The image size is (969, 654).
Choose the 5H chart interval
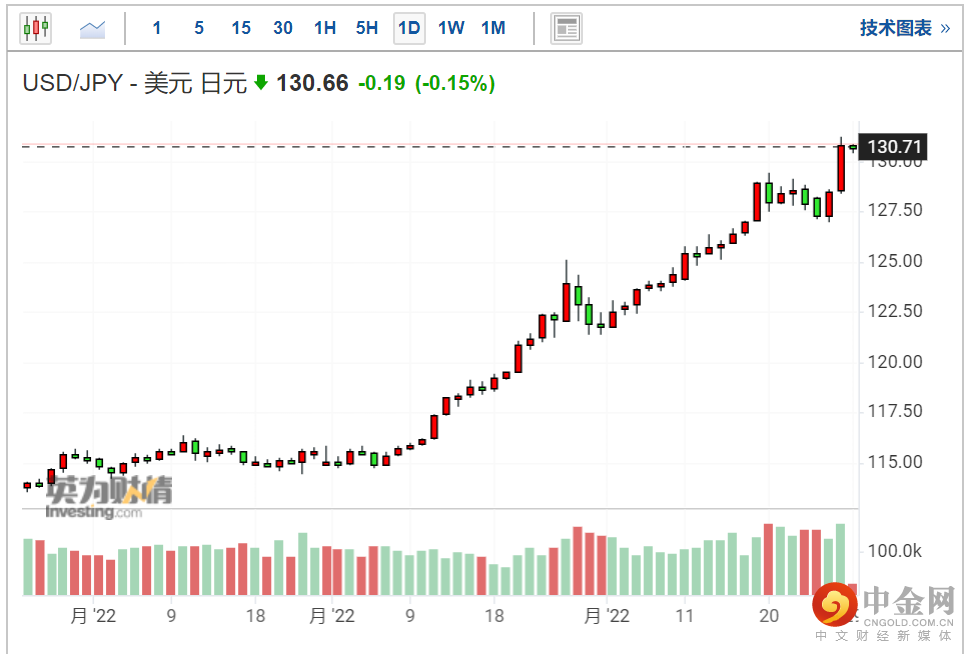tap(367, 28)
